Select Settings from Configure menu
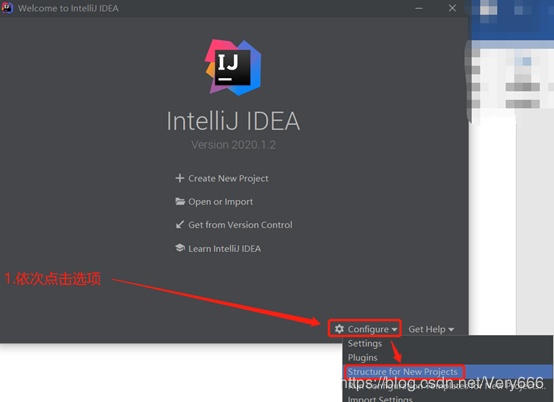Screen dimensions: 554x402 click(x=365, y=343)
